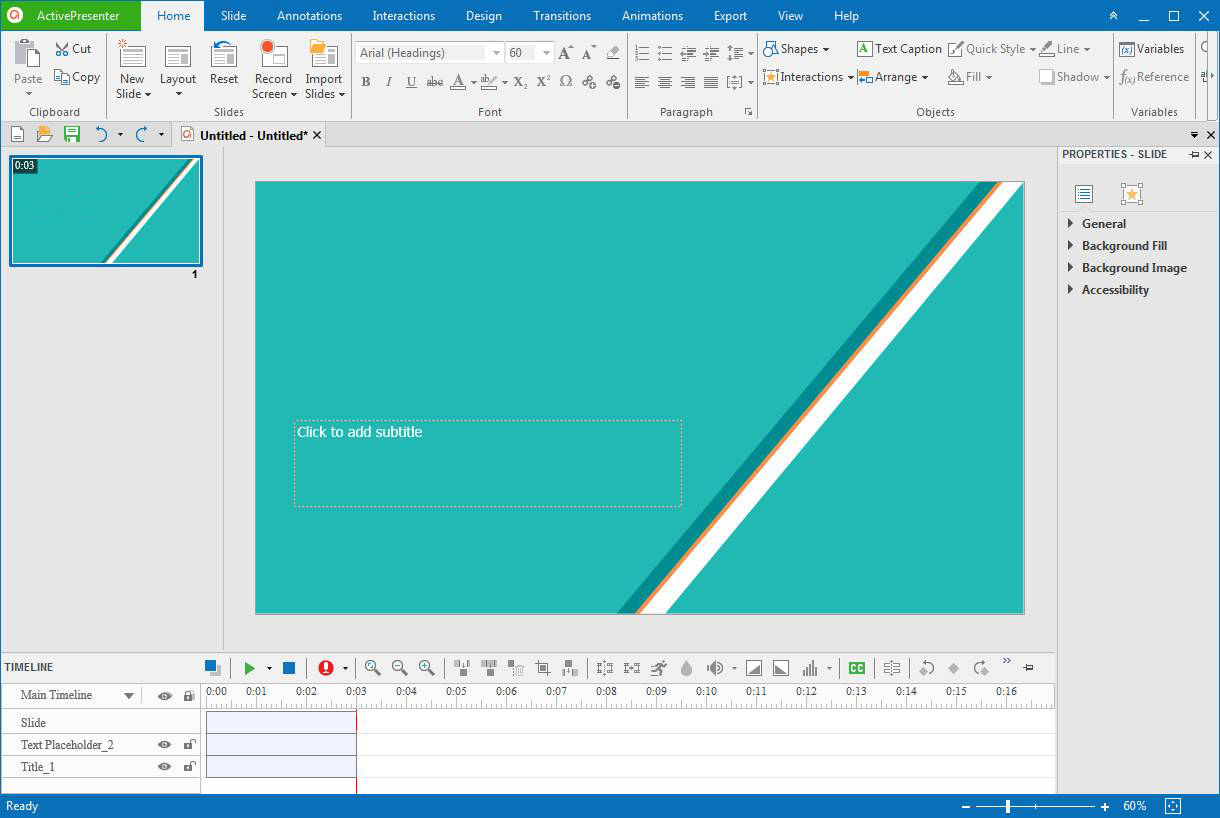
Task: Open the font size dropdown showing 60
Action: 546,53
